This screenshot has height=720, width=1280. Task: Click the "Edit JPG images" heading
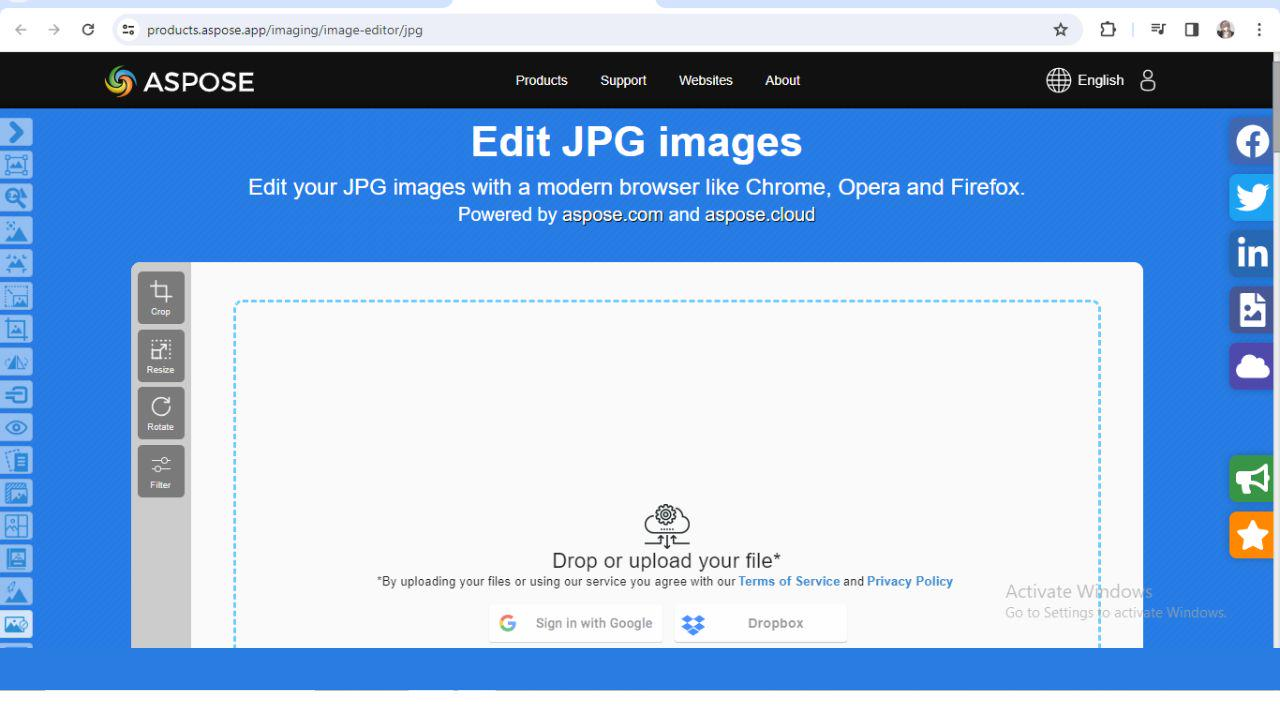pos(637,142)
